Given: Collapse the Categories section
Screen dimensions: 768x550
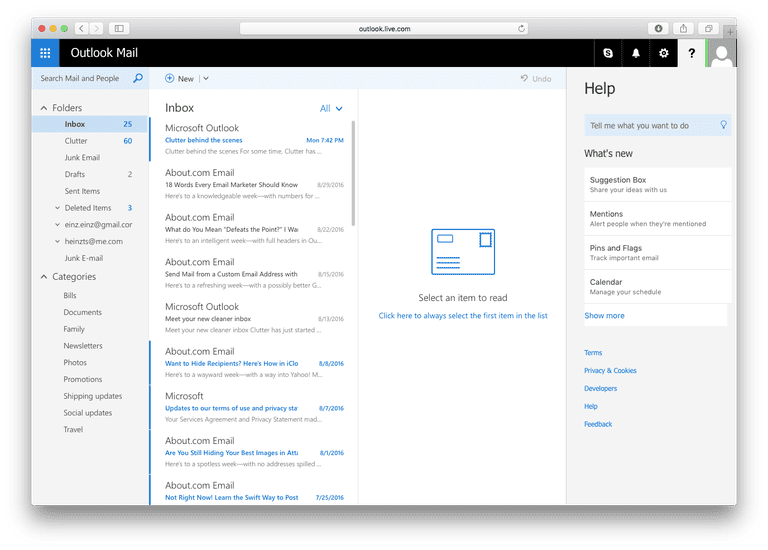Looking at the screenshot, I should coord(44,277).
